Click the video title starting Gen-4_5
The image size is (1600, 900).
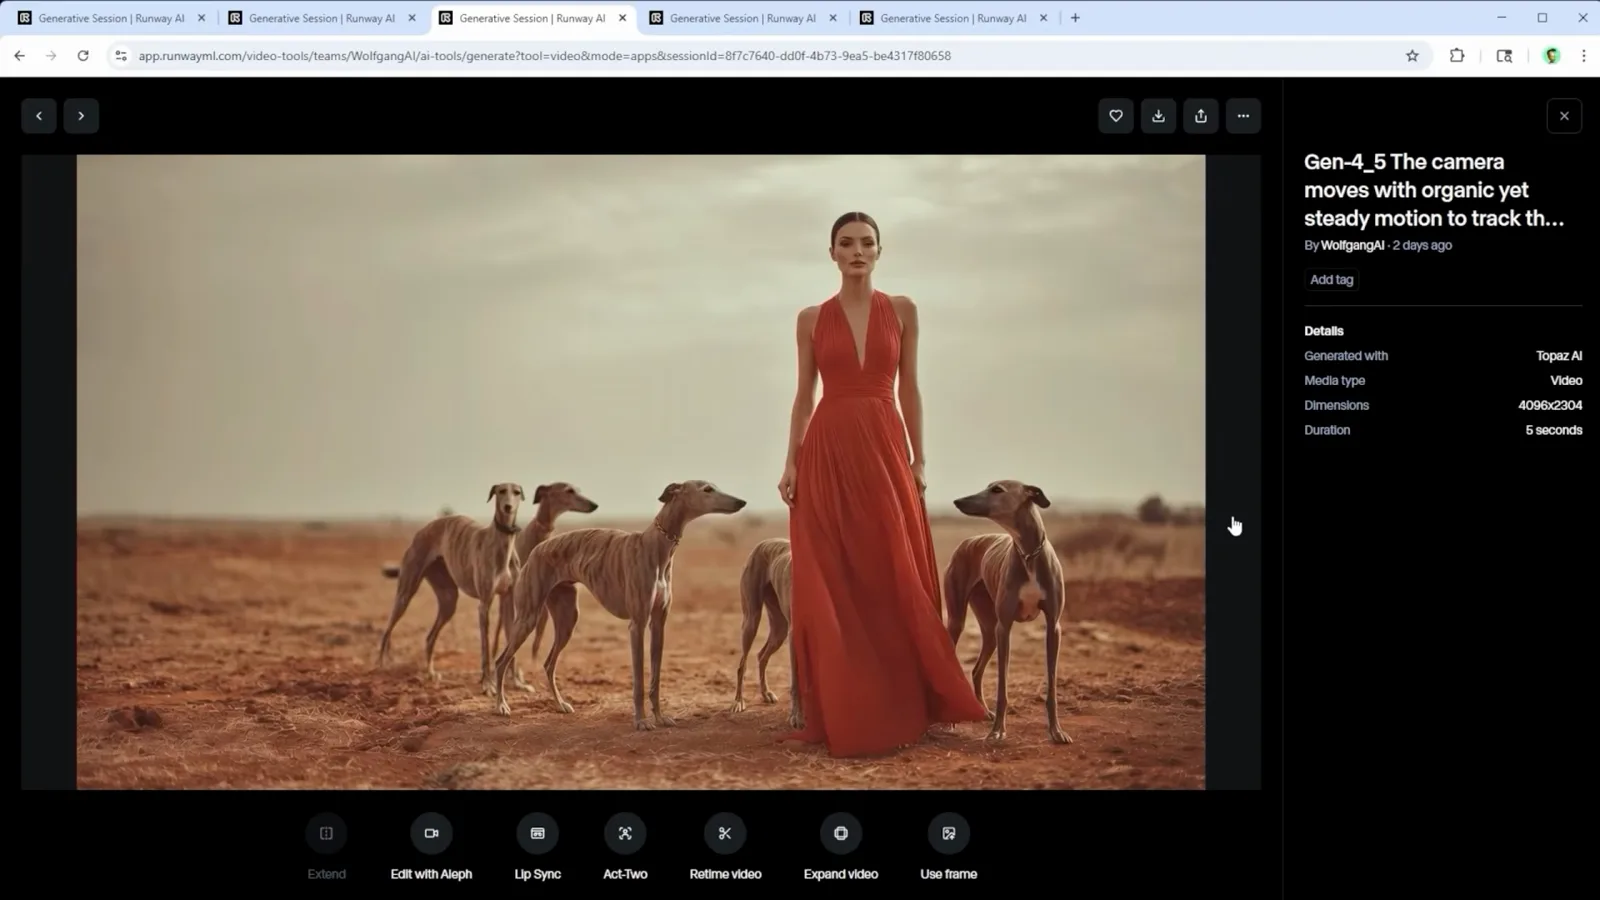click(1434, 190)
